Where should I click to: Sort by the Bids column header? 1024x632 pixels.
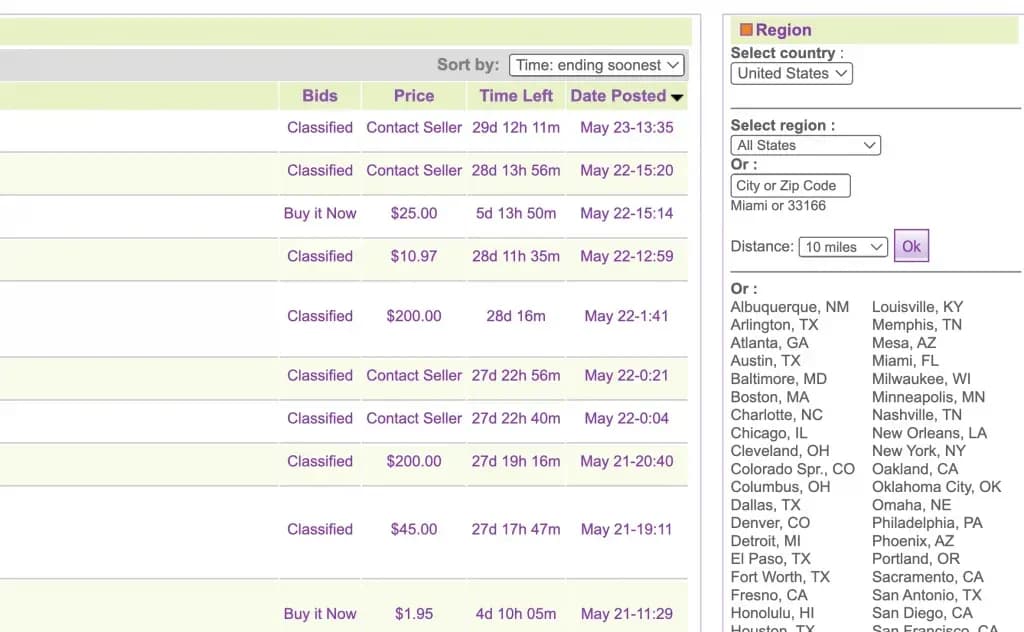[x=319, y=96]
